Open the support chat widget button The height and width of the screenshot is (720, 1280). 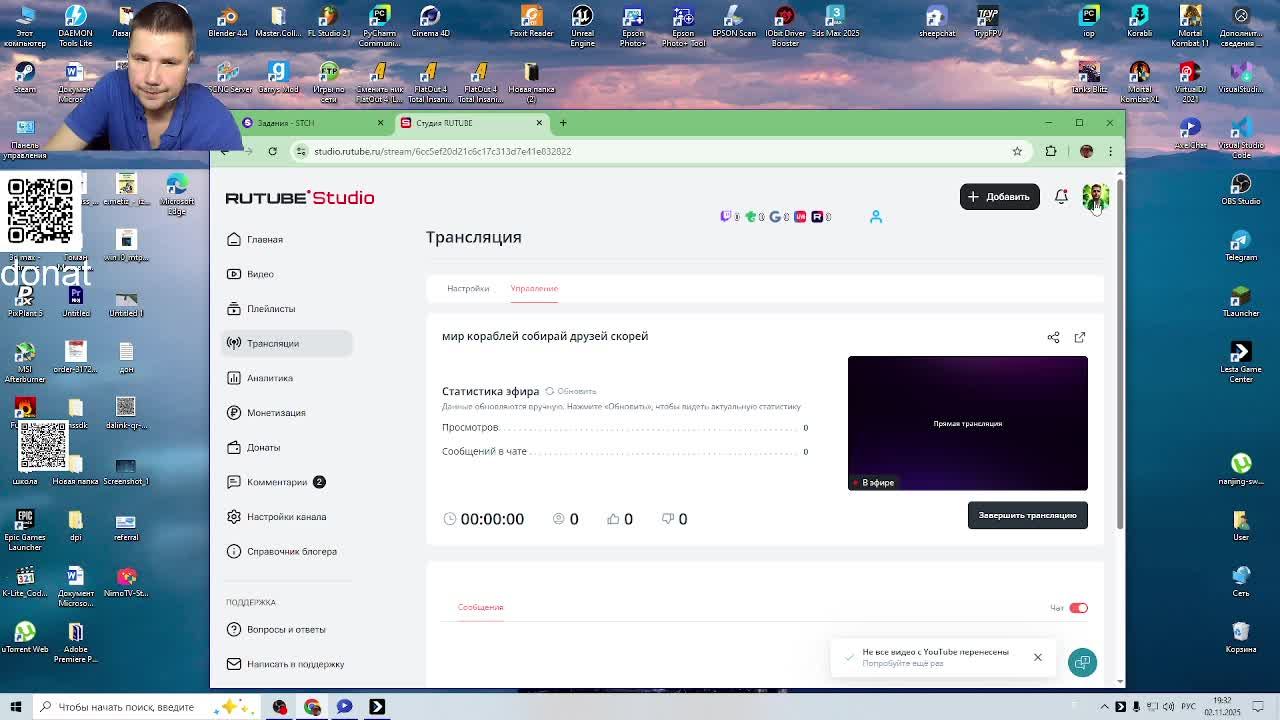pos(1082,662)
